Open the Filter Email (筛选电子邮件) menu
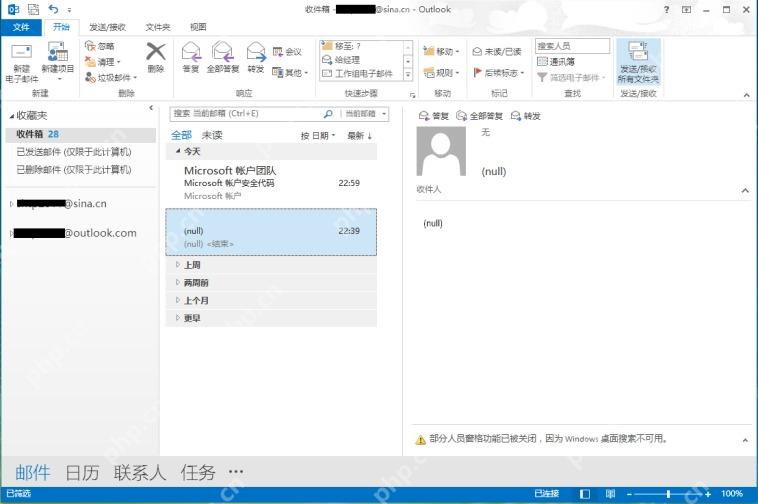Image resolution: width=758 pixels, height=504 pixels. [571, 77]
